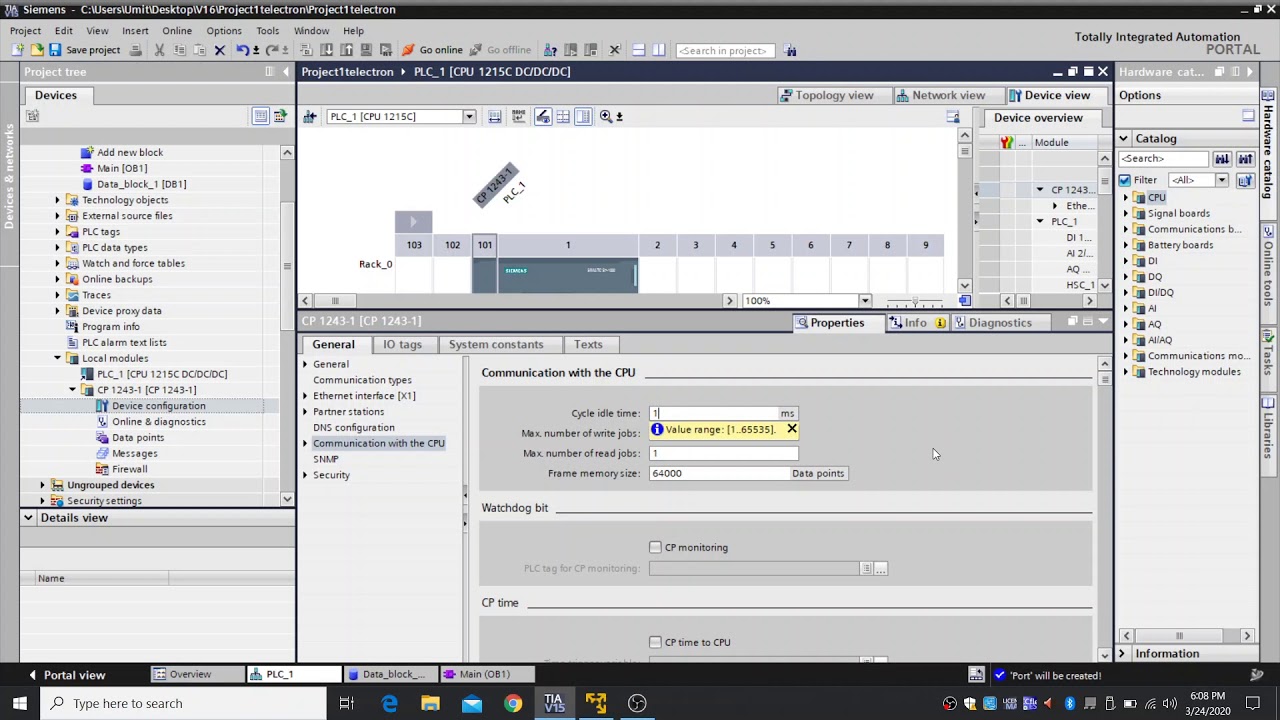Select SNMP in properties navigation
The image size is (1280, 720).
[326, 459]
